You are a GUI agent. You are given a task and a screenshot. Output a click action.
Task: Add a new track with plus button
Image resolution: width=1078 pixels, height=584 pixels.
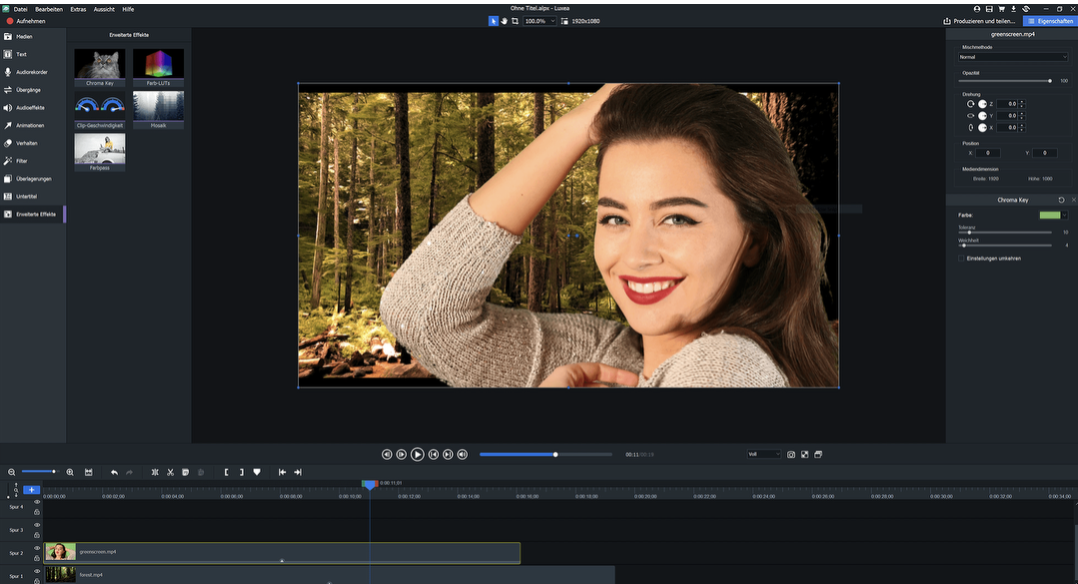coord(31,490)
